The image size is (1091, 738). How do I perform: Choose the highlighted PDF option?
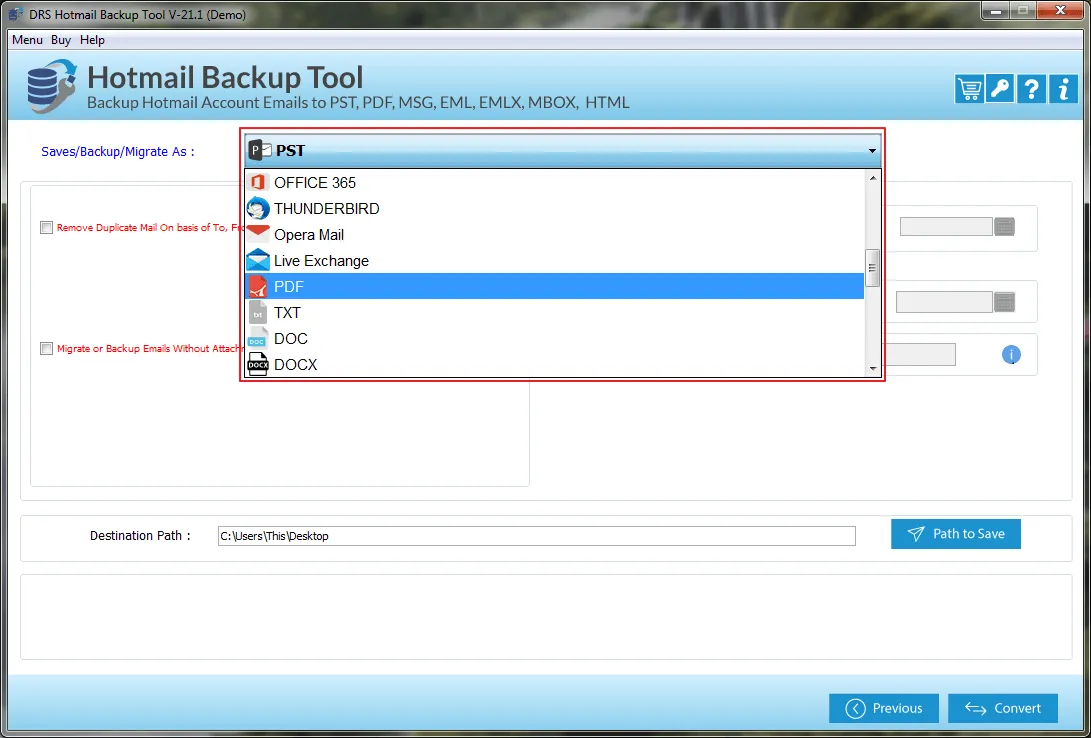pyautogui.click(x=555, y=287)
